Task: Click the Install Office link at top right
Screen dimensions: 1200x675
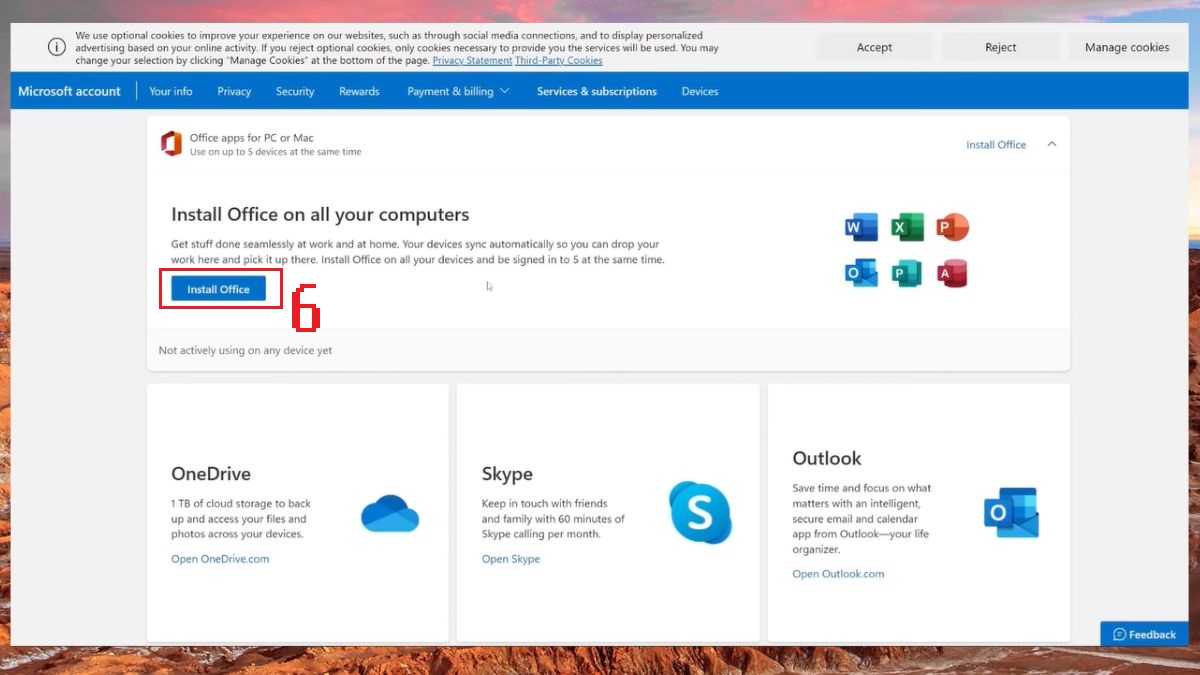Action: point(996,145)
